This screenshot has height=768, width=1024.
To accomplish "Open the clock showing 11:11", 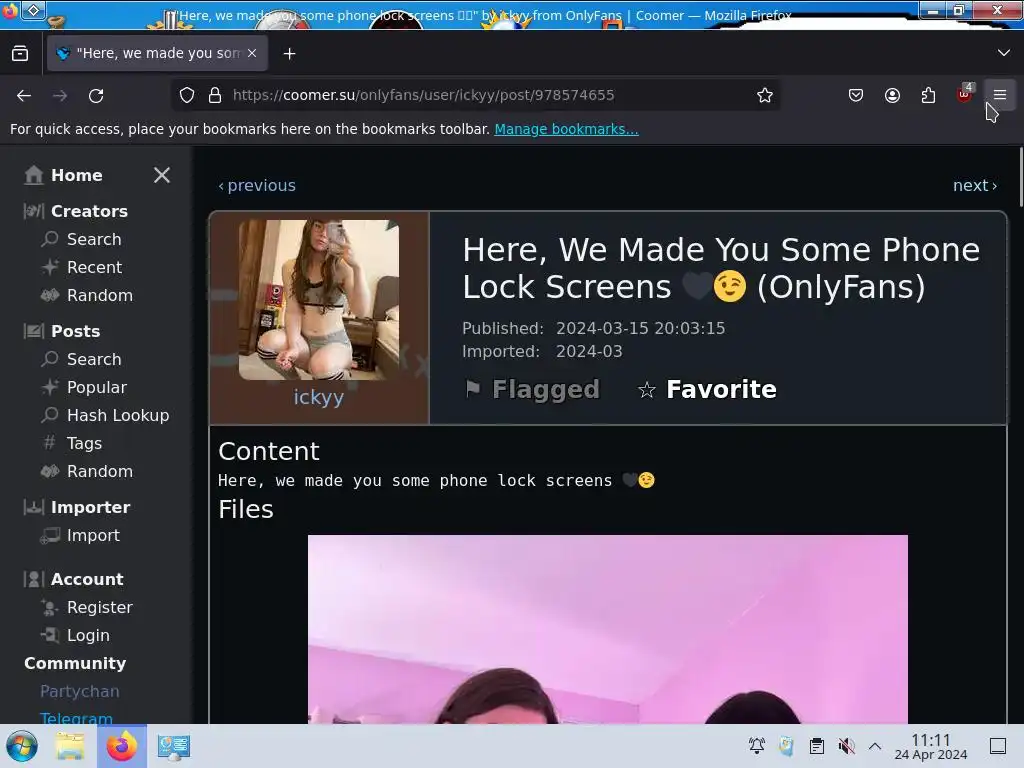I will [931, 746].
